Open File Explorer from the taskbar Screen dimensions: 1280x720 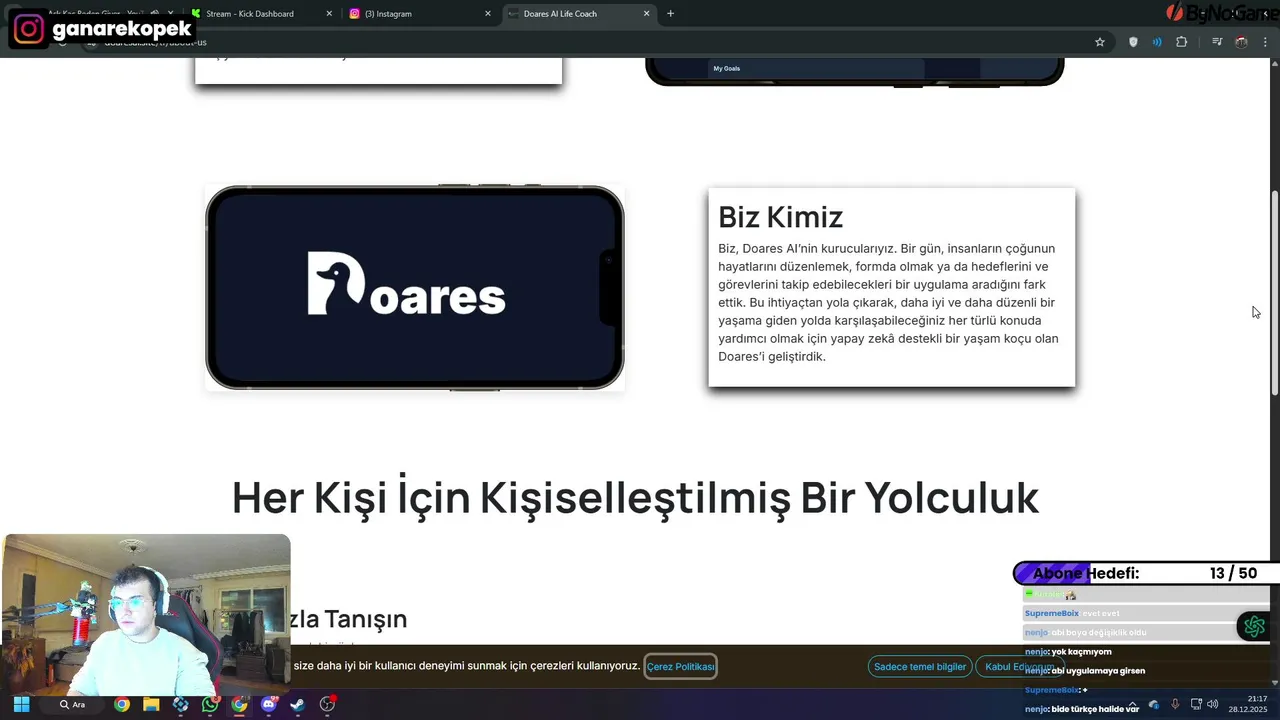[151, 704]
